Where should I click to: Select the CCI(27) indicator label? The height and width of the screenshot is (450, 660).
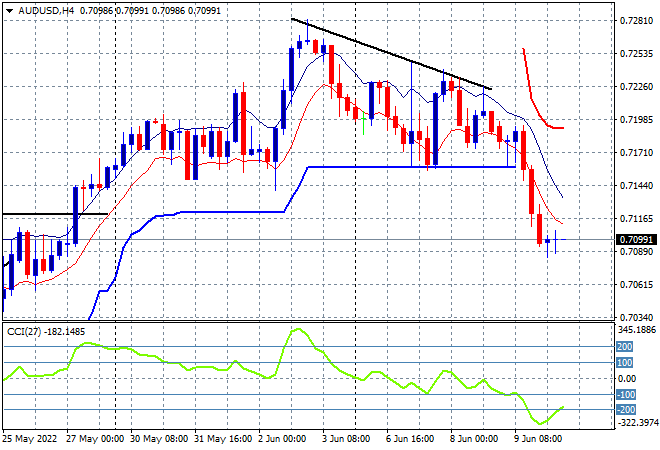pyautogui.click(x=24, y=332)
